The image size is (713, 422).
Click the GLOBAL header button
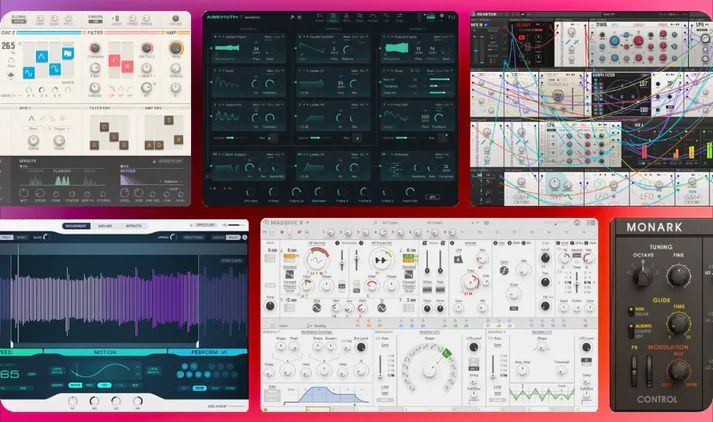point(19,19)
